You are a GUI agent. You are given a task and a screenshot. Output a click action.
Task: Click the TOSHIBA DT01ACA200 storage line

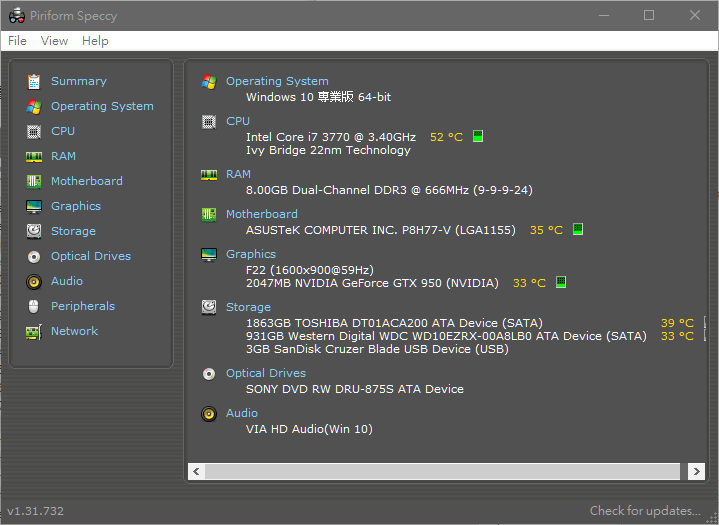tap(394, 323)
